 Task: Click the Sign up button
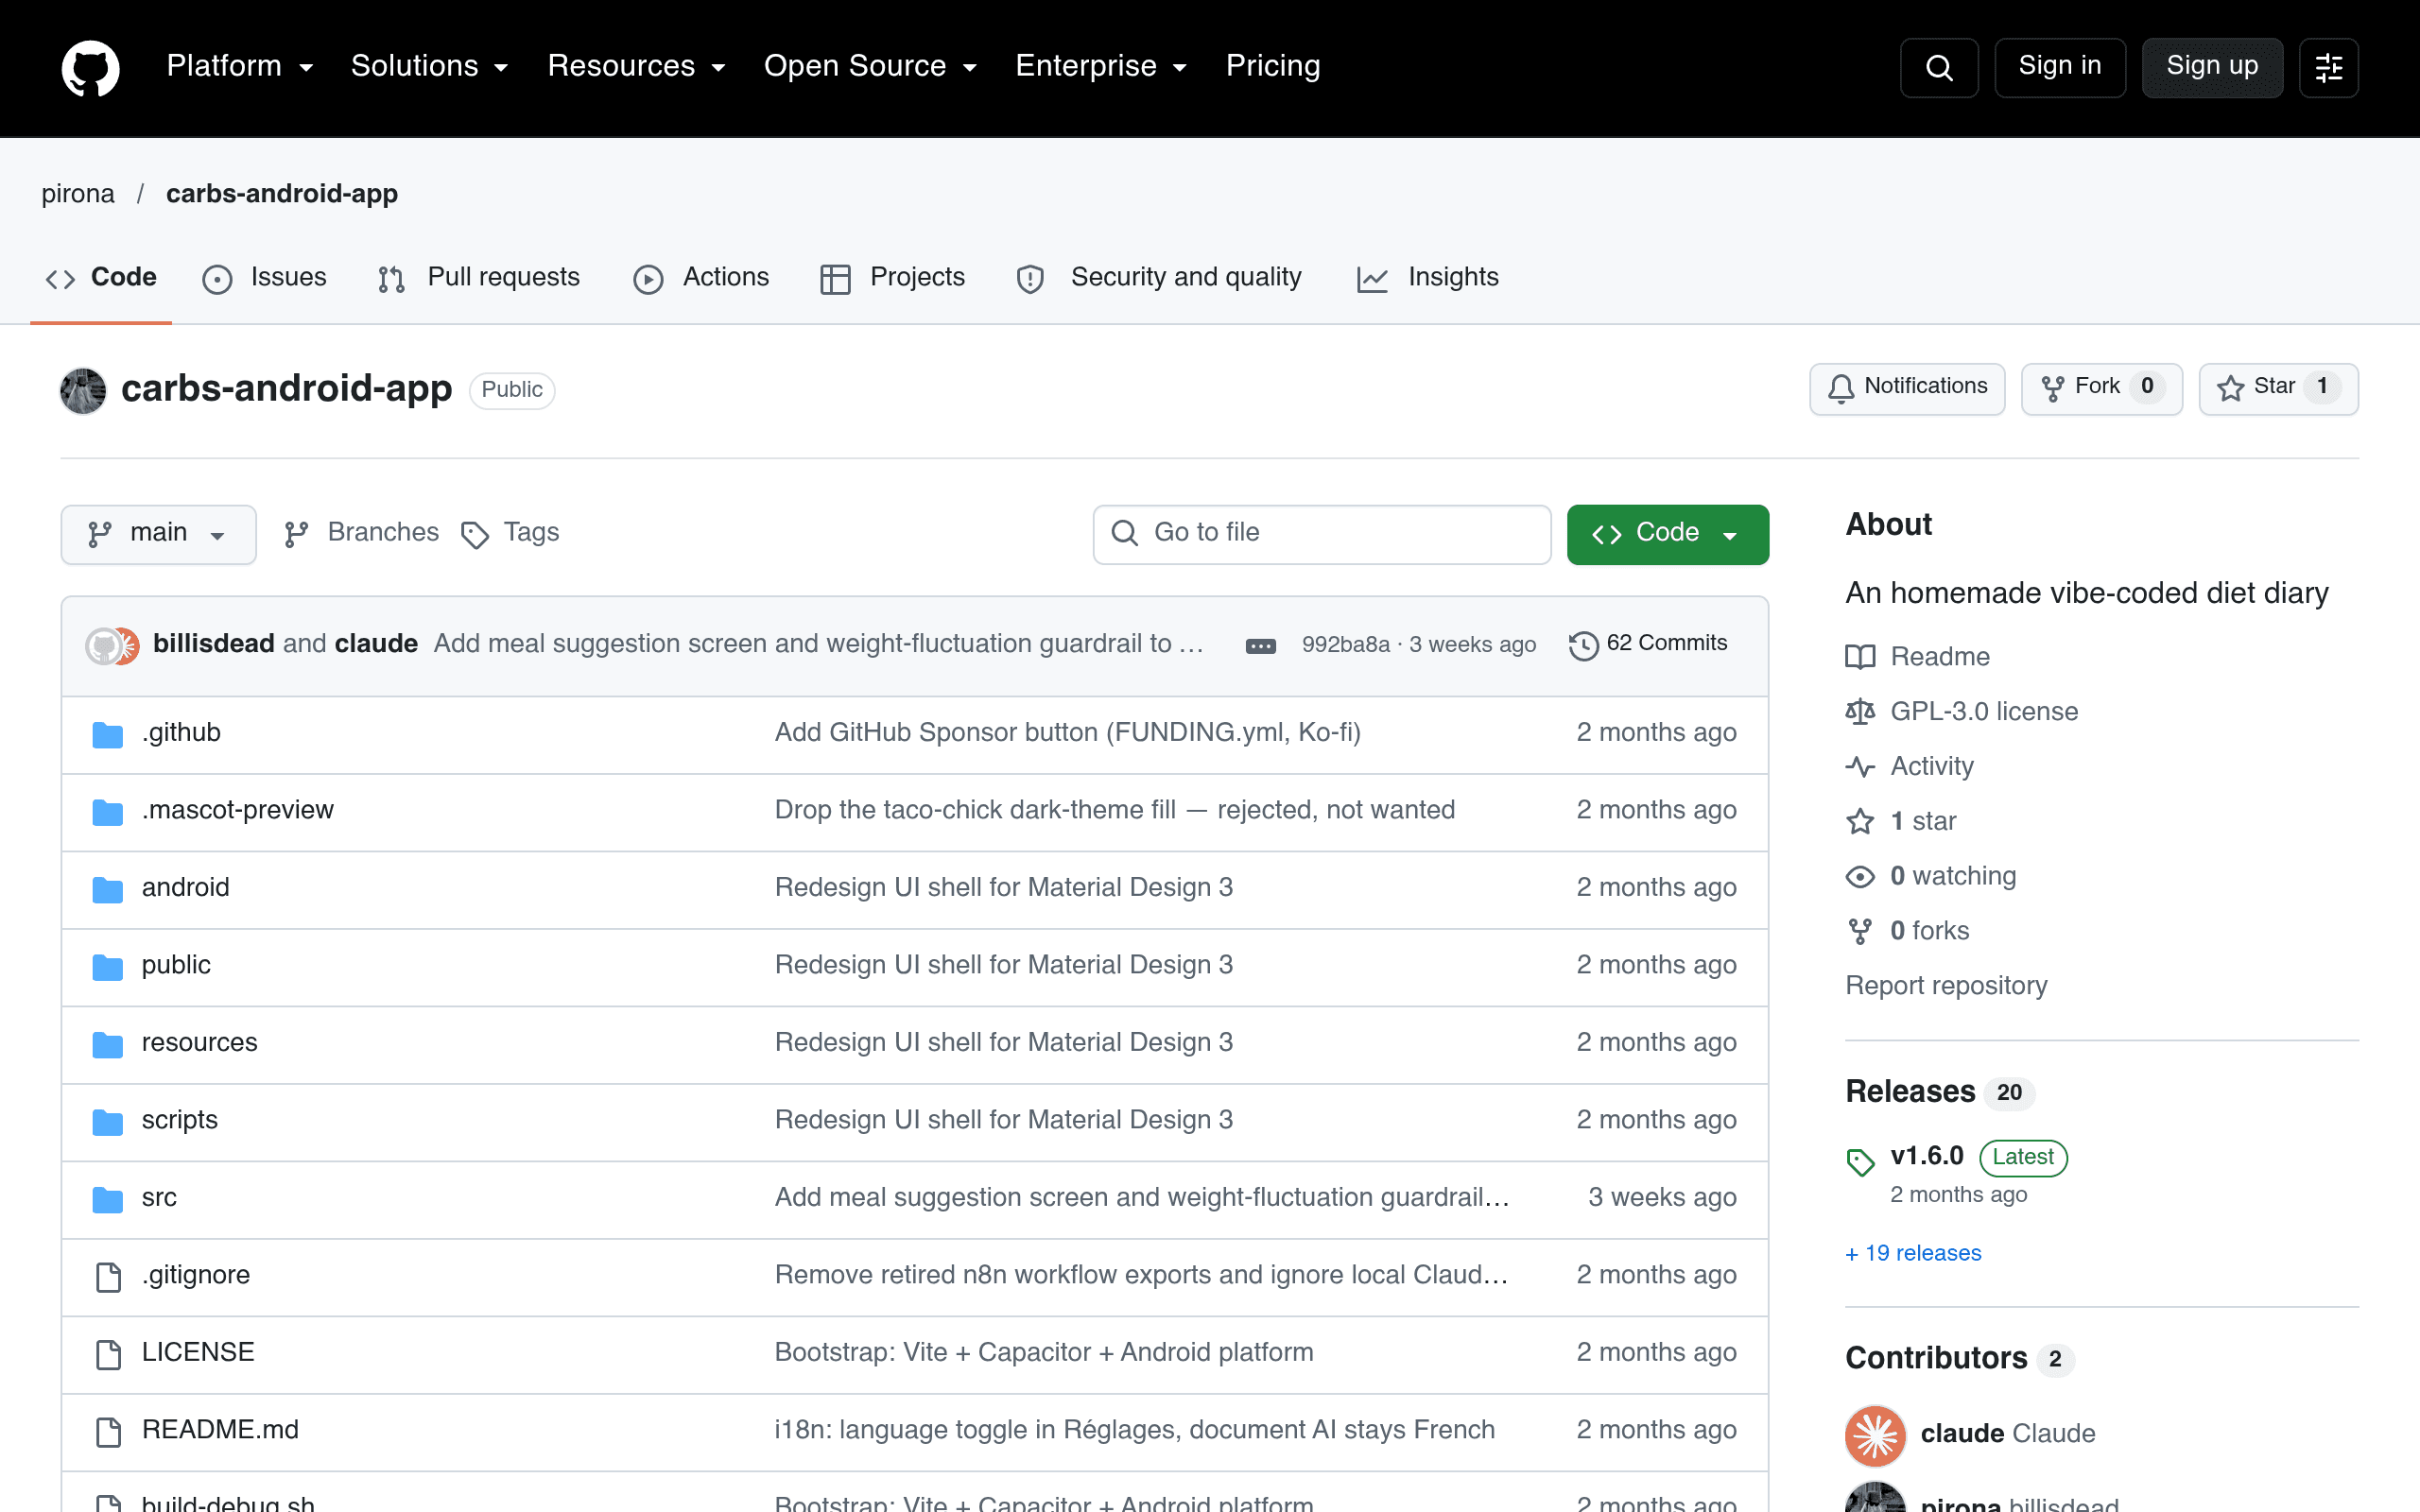[x=2212, y=68]
